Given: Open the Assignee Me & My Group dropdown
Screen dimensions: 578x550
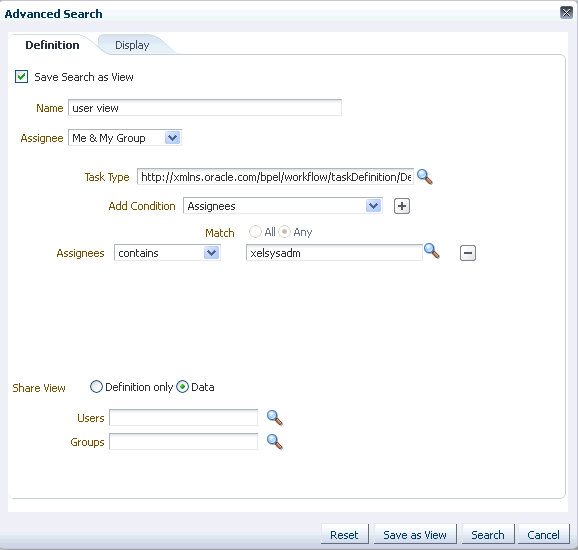Looking at the screenshot, I should pos(125,138).
